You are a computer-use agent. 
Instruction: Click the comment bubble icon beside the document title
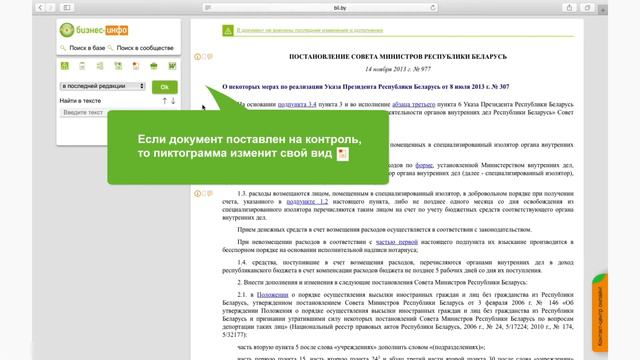[x=210, y=57]
